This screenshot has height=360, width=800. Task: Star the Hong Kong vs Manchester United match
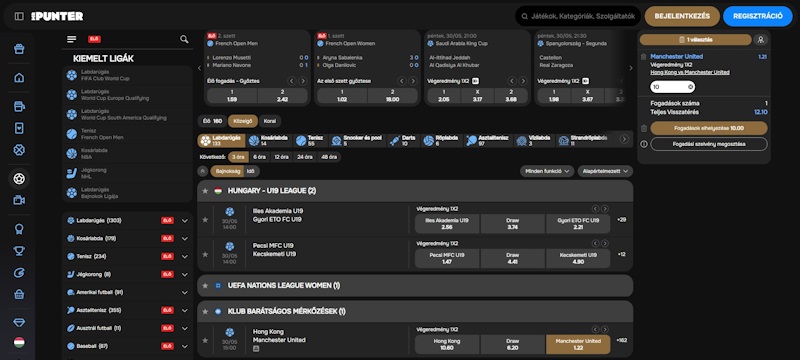[x=205, y=341]
